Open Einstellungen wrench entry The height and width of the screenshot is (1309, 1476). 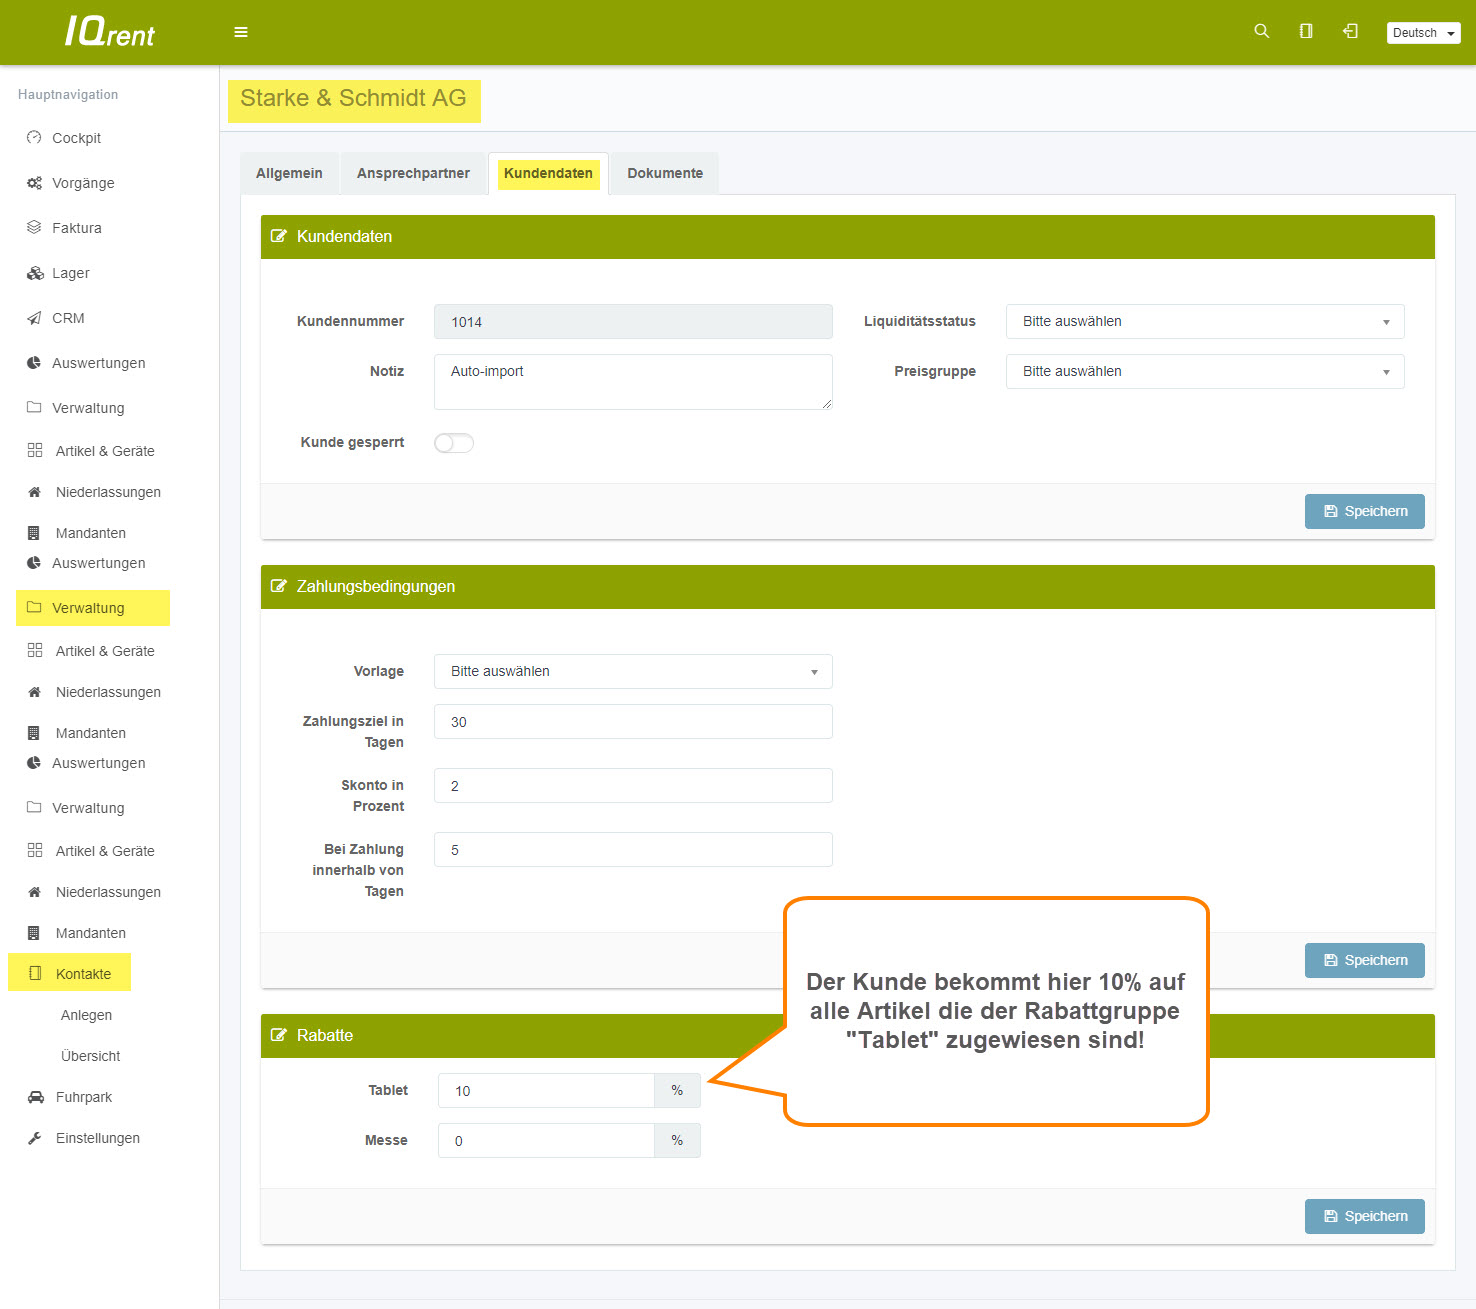coord(97,1138)
